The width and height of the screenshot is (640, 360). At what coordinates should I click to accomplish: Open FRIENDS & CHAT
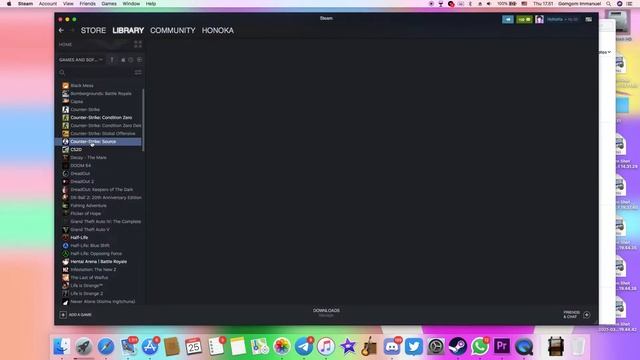tap(571, 314)
